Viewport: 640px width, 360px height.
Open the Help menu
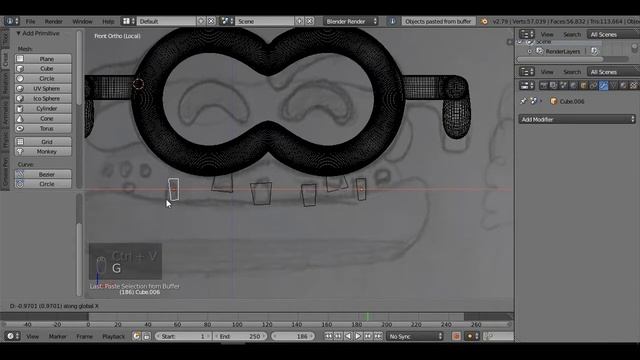pos(108,21)
